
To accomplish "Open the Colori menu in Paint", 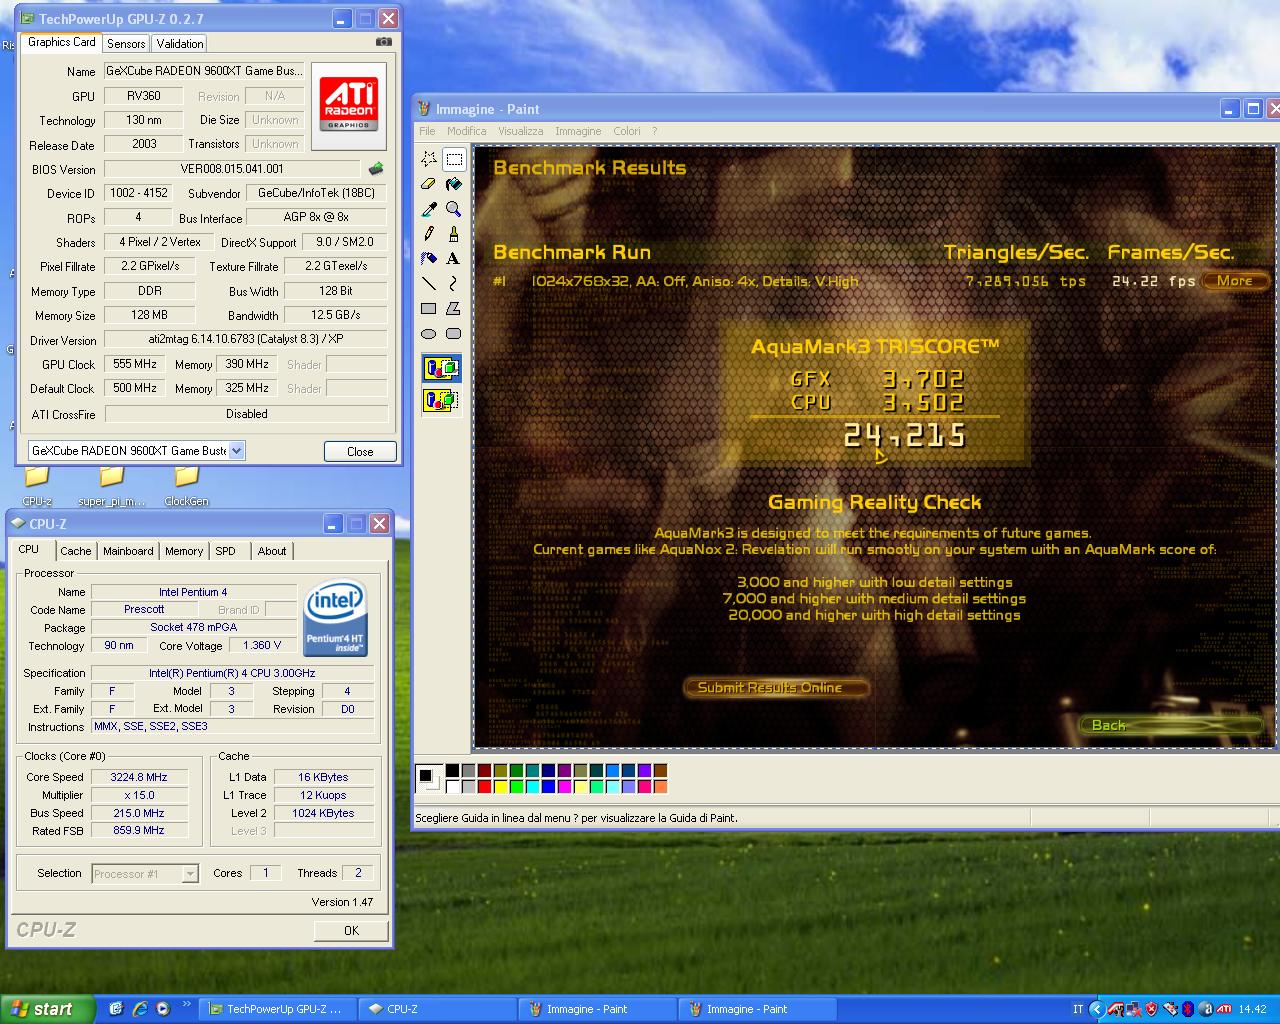I will click(x=627, y=131).
